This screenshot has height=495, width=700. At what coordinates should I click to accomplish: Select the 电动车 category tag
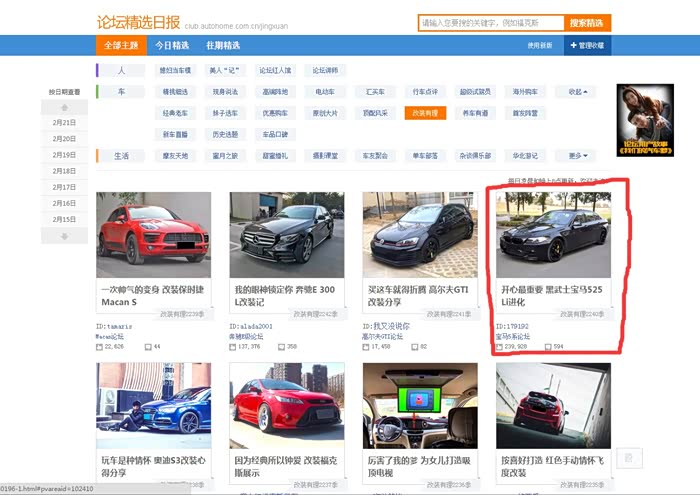coord(325,91)
